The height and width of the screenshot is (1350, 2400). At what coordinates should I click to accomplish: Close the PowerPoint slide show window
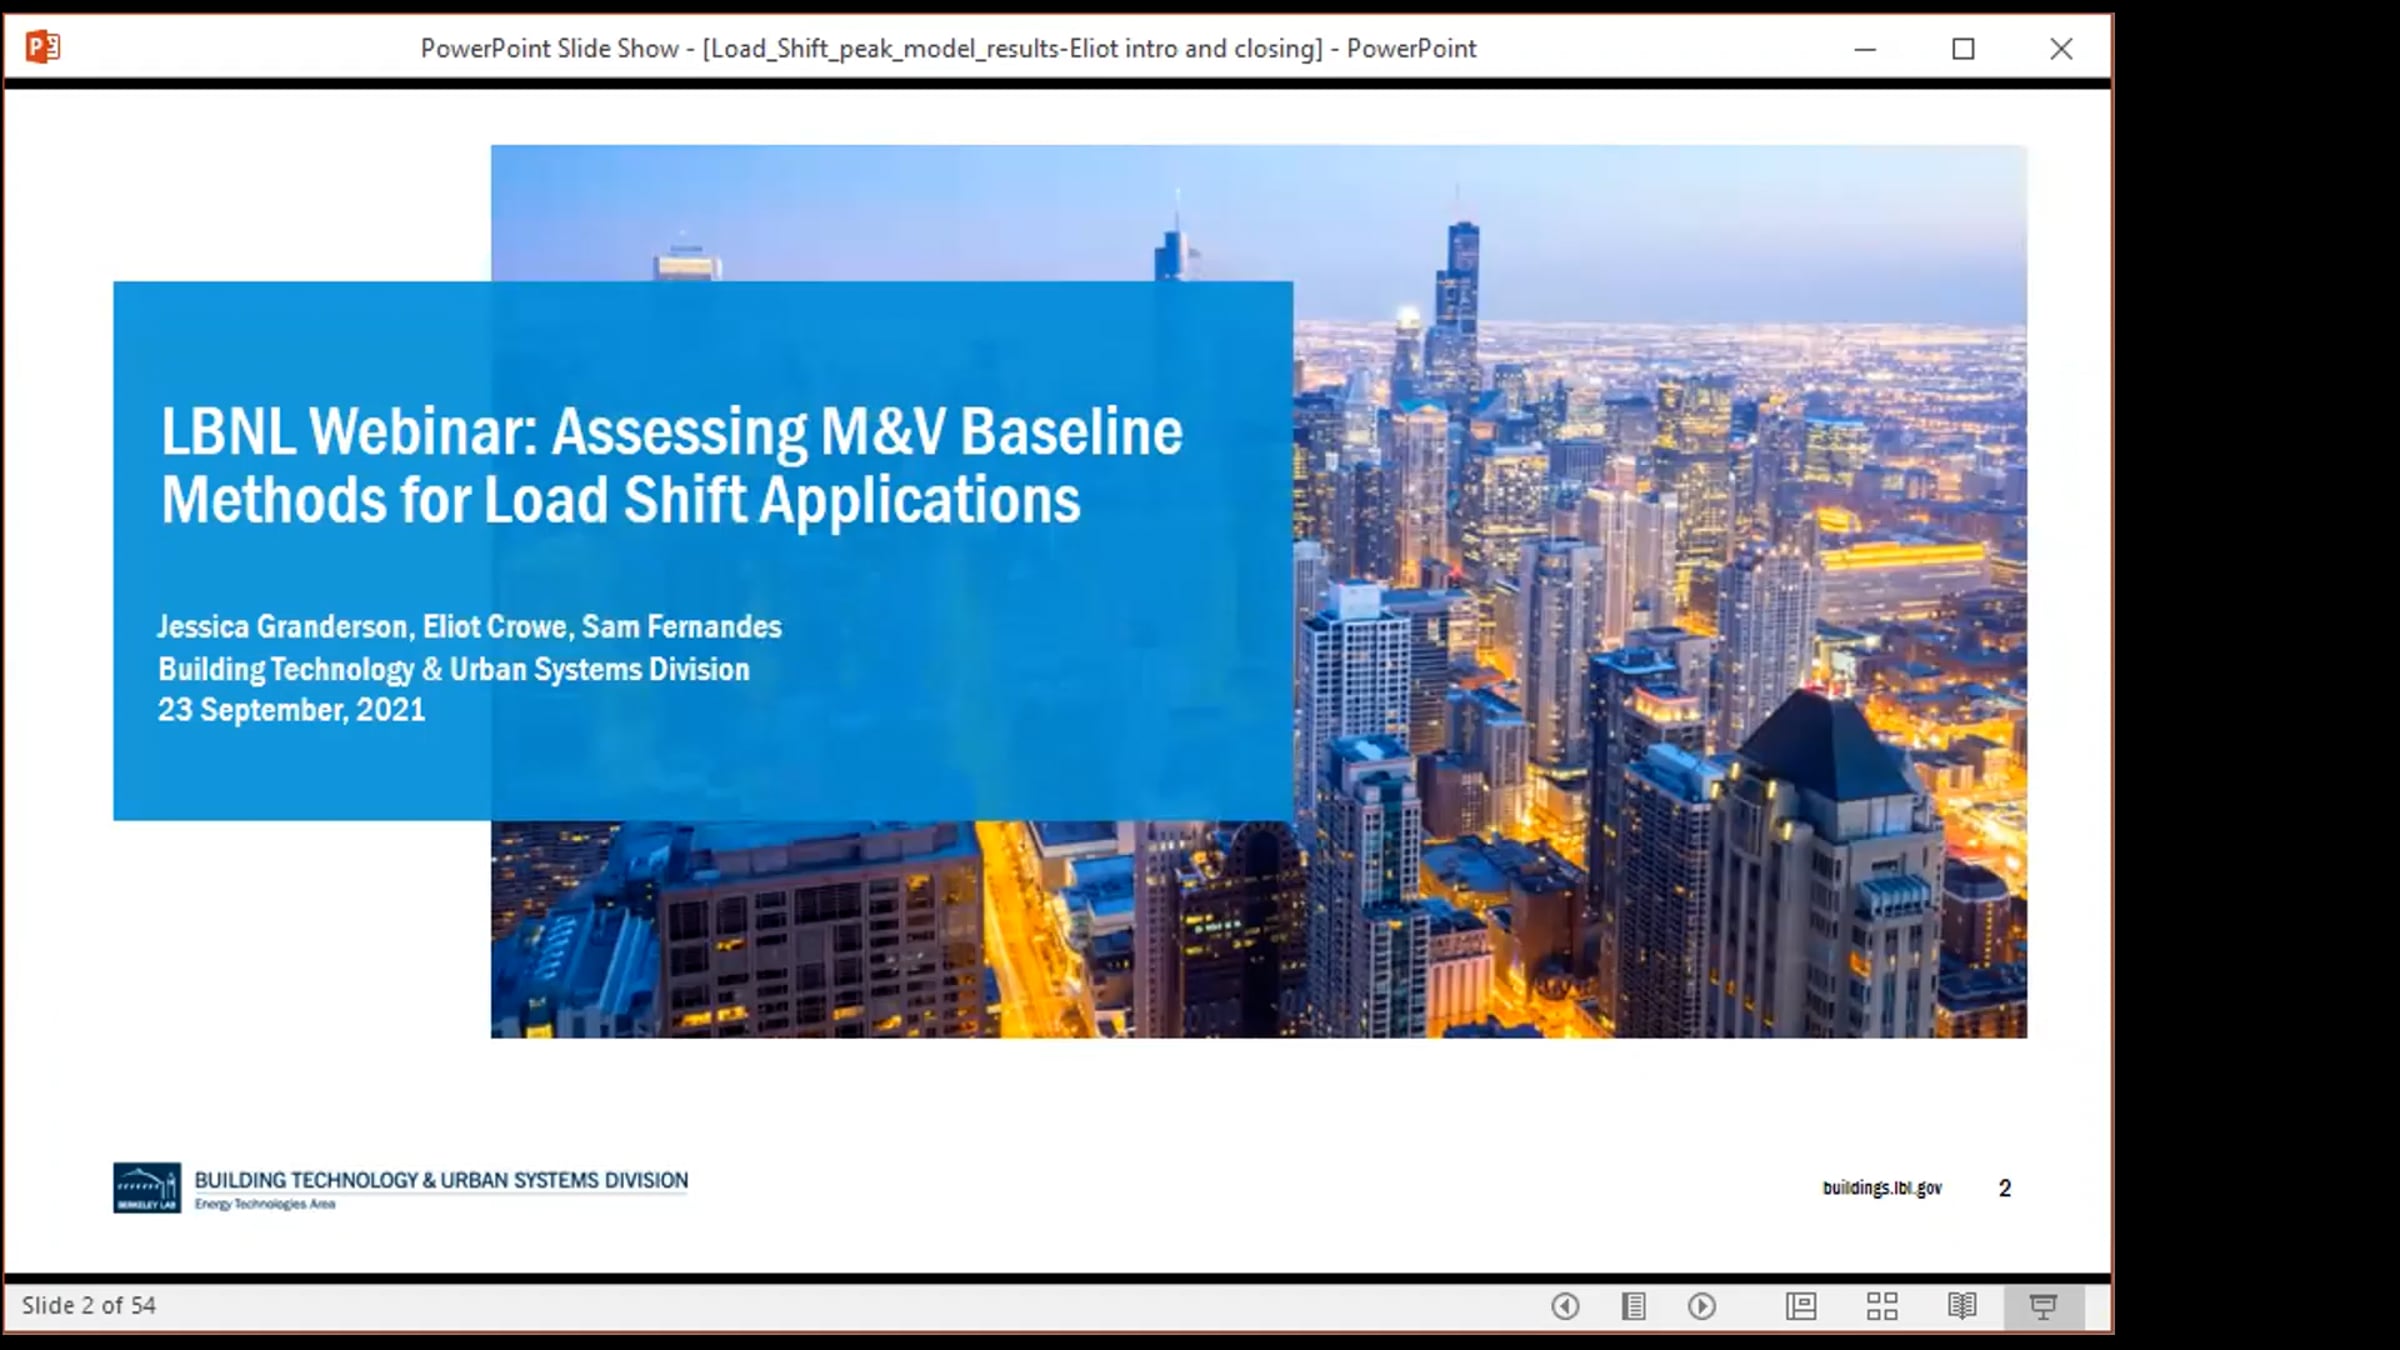click(2061, 48)
